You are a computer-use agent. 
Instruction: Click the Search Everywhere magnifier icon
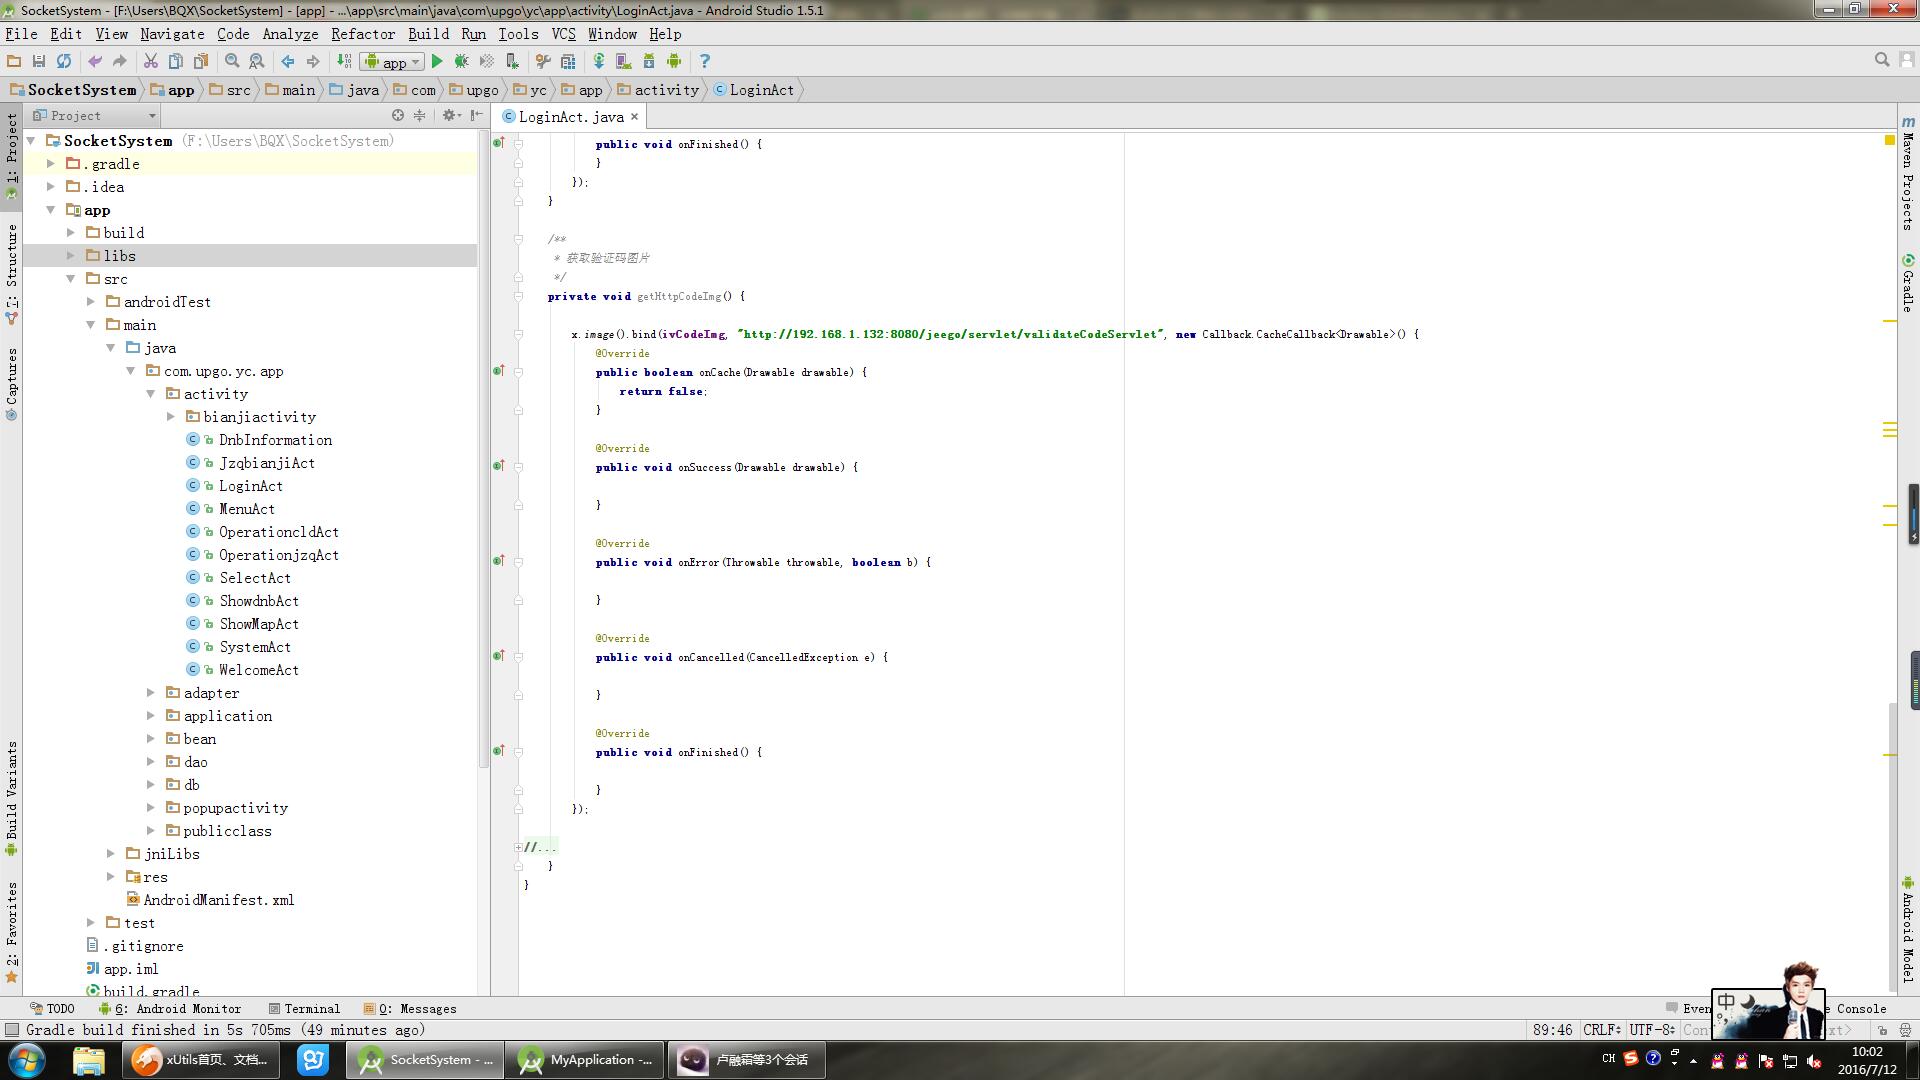(1882, 60)
